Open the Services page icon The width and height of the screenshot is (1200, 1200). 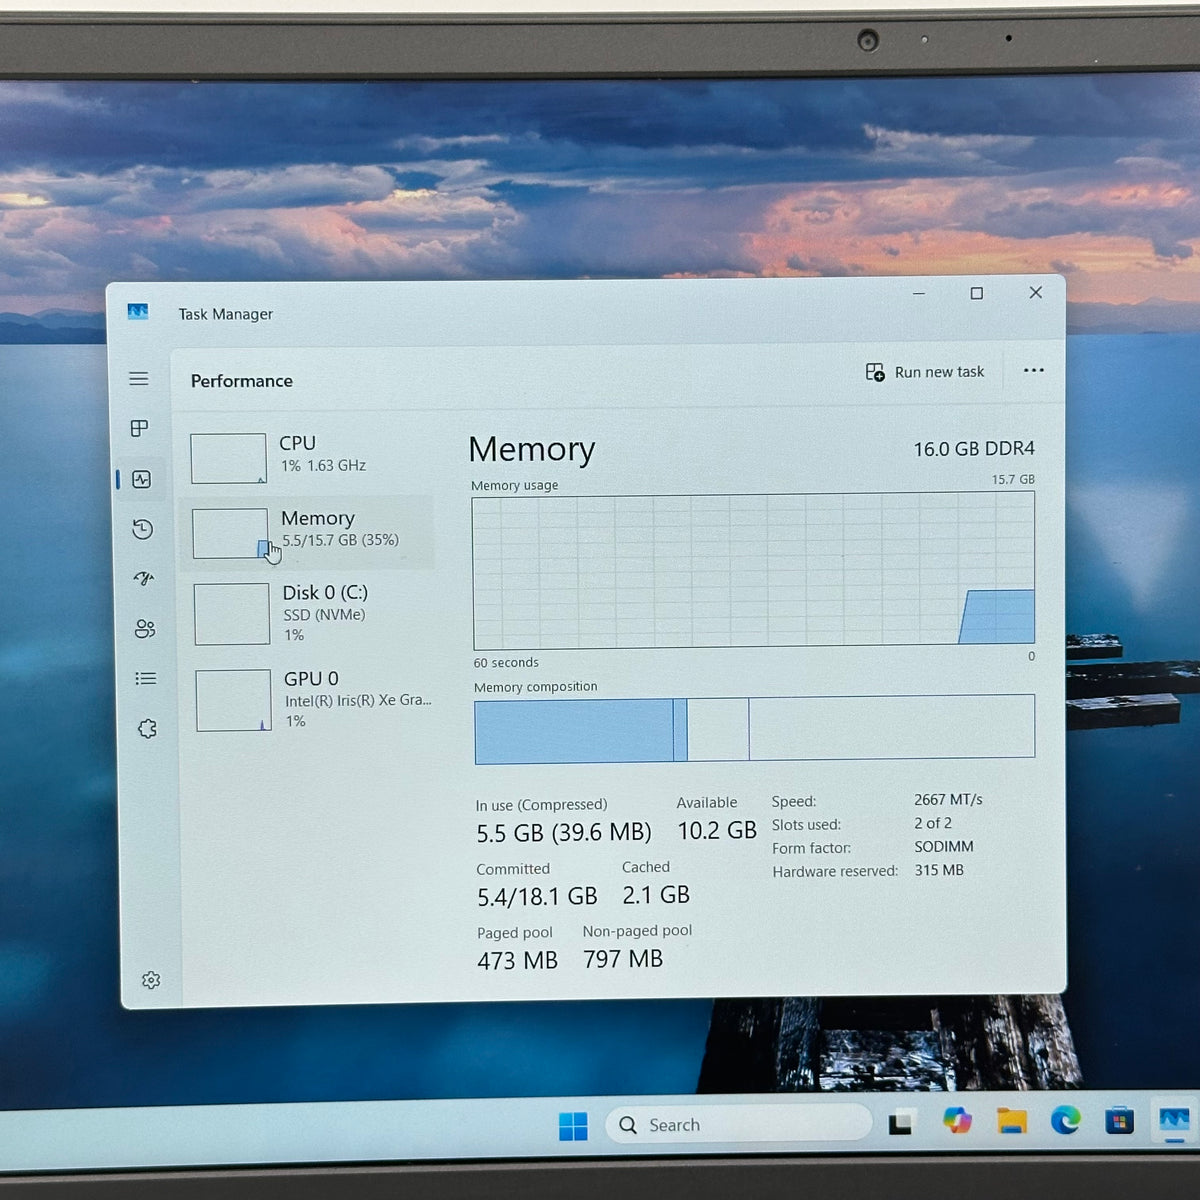click(147, 729)
